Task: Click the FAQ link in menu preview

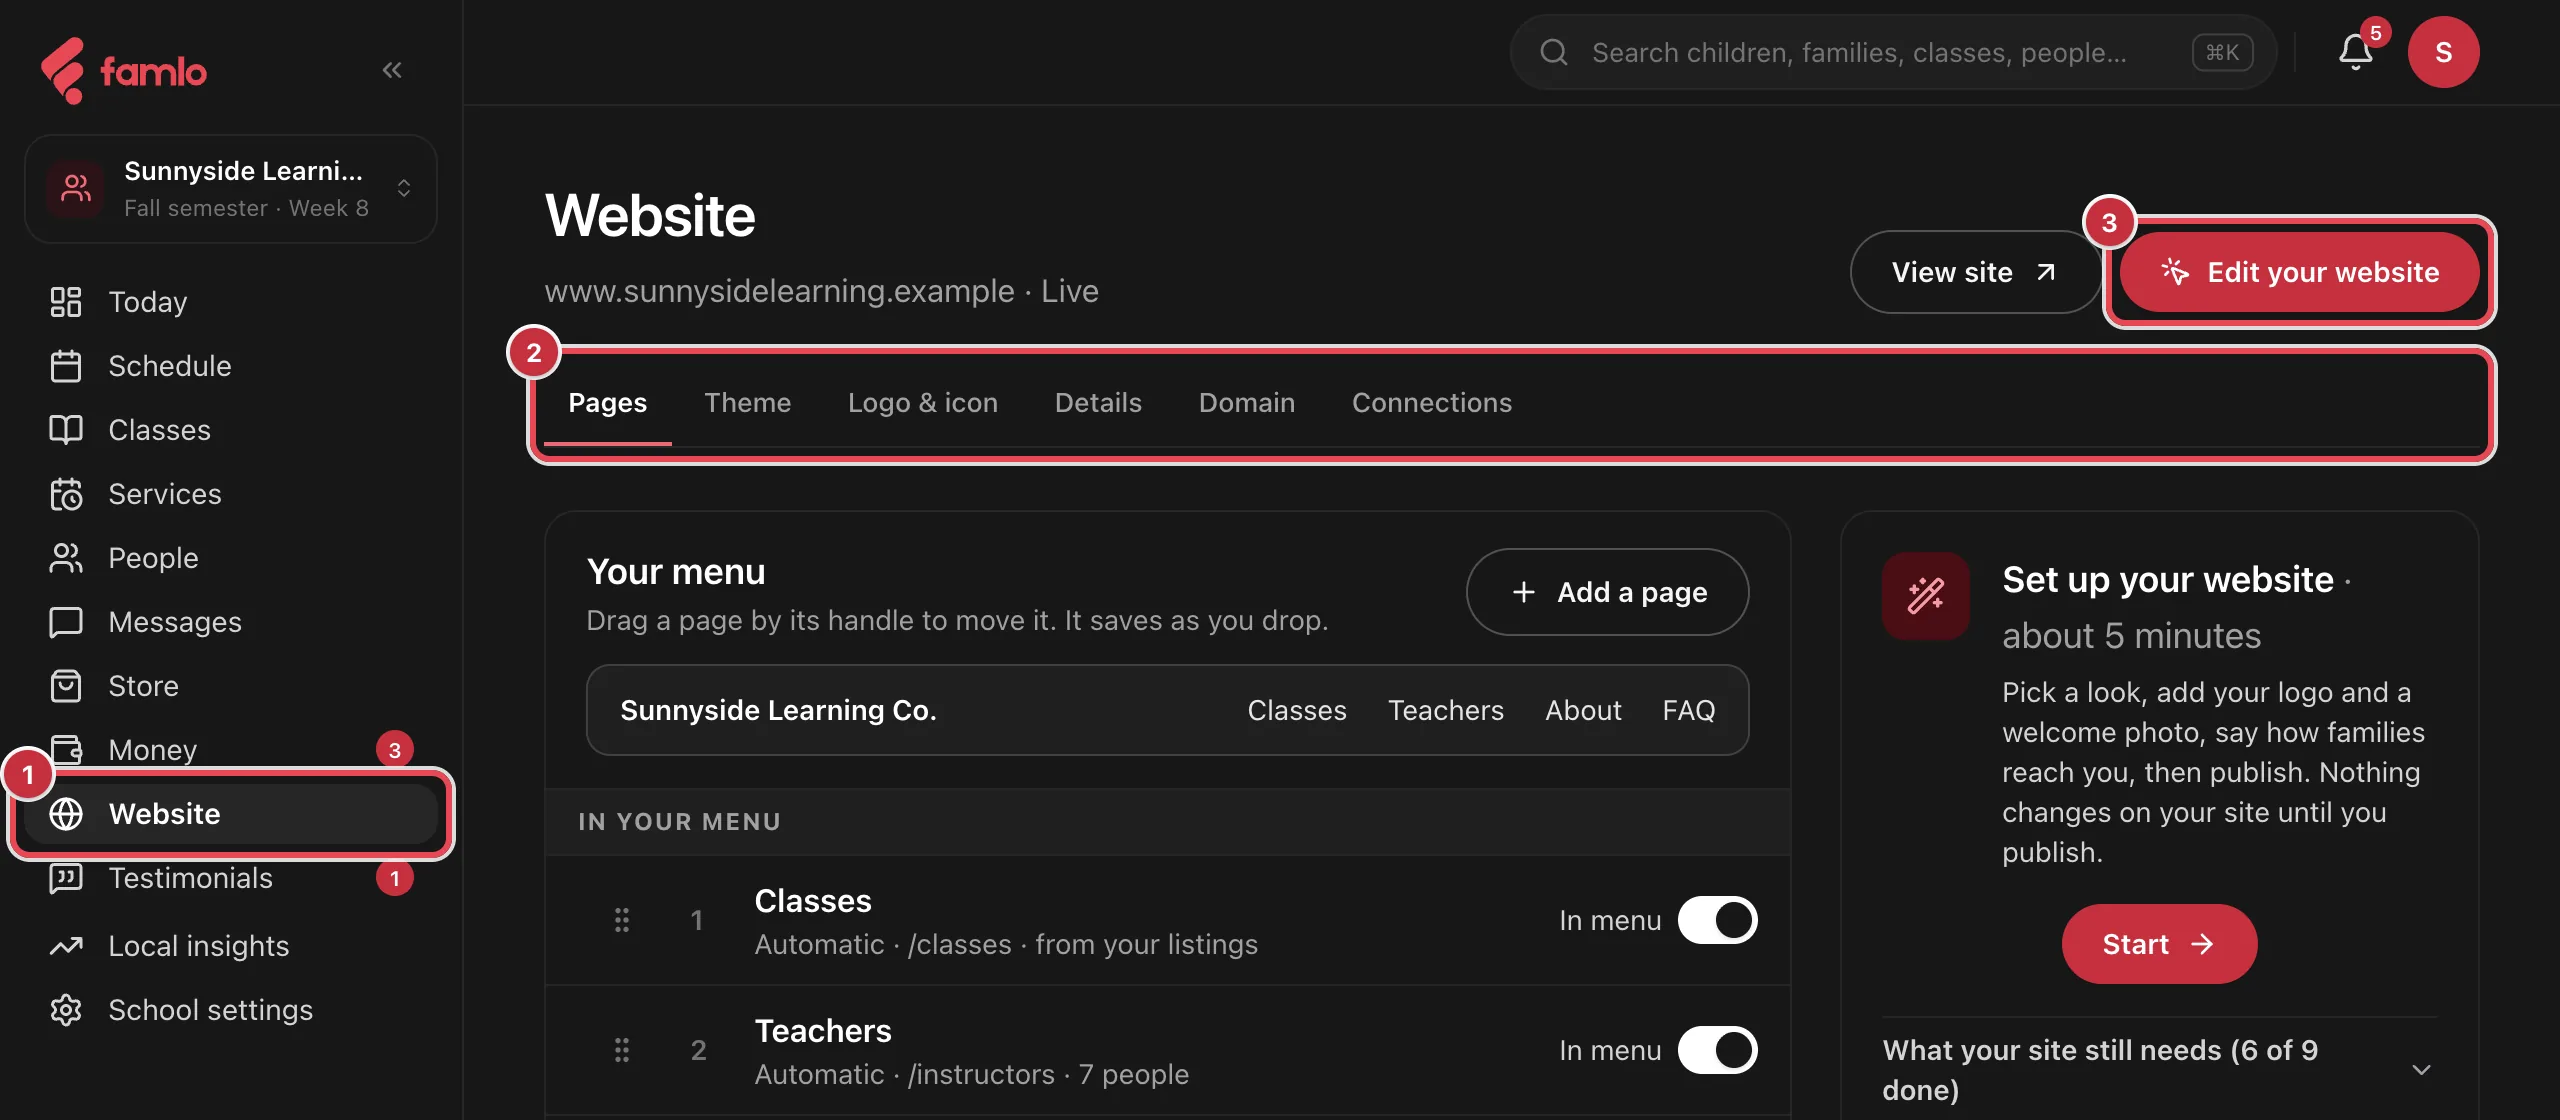Action: click(1689, 710)
